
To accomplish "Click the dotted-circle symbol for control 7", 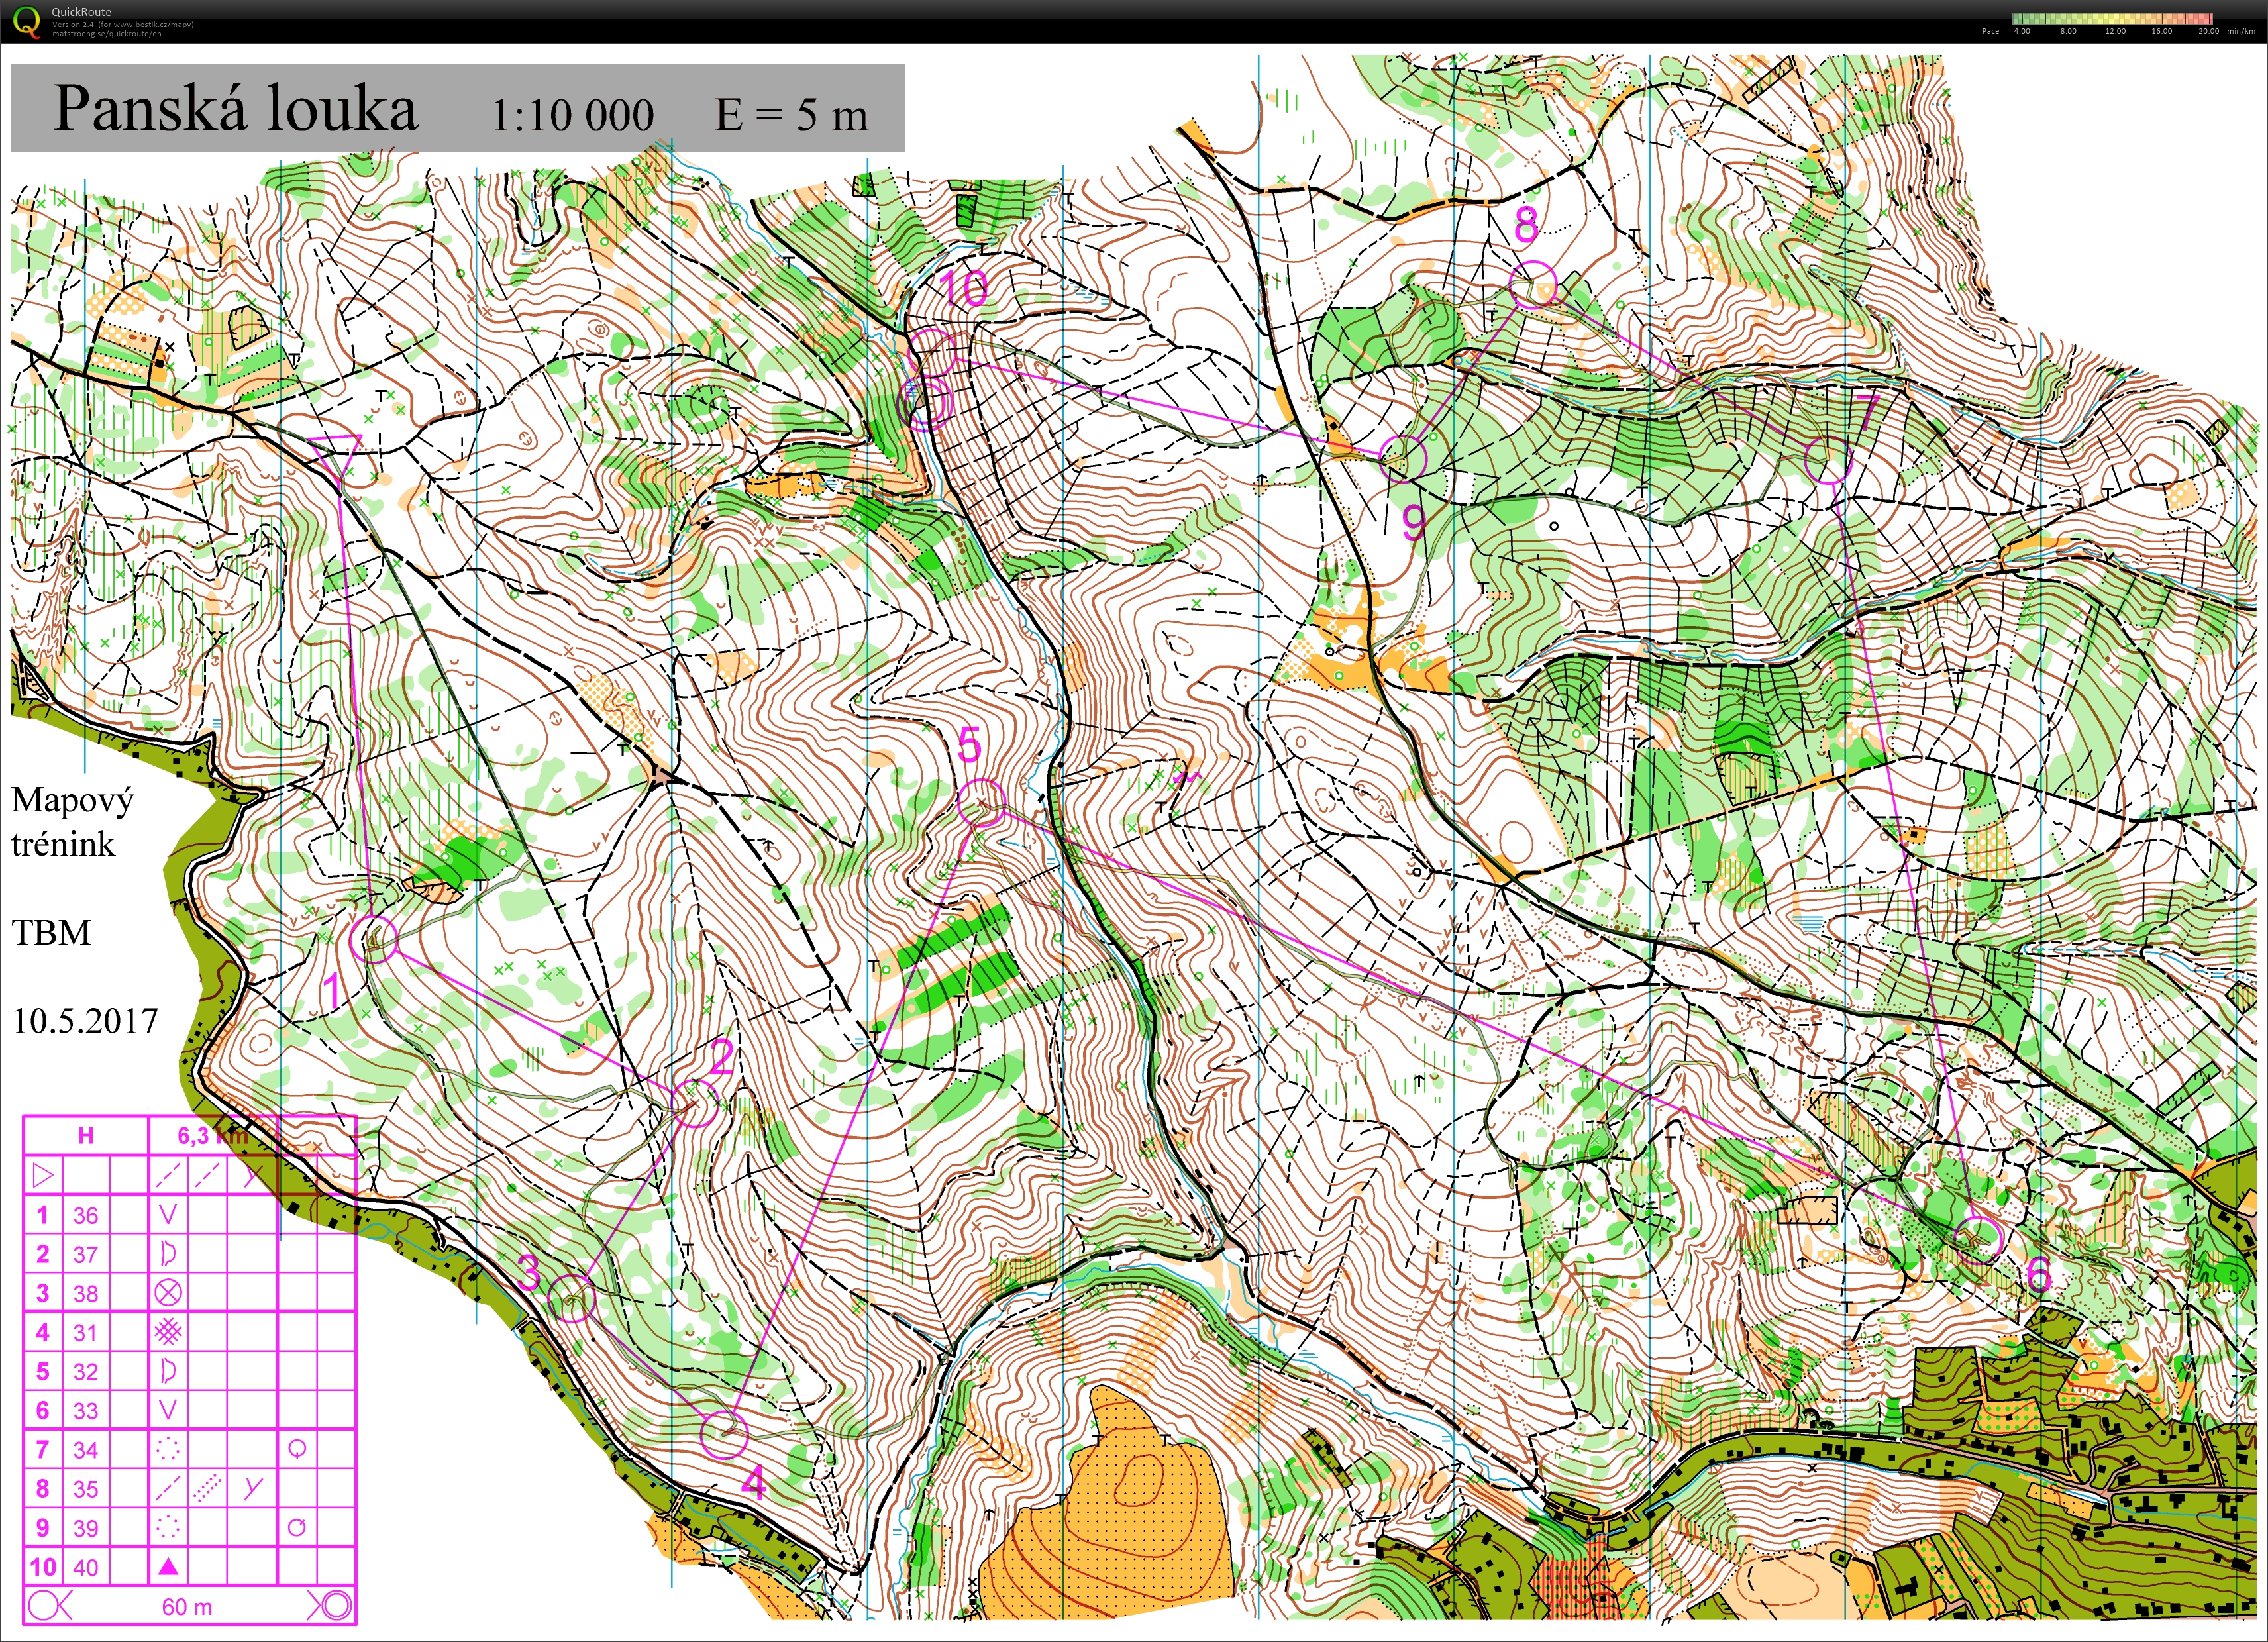I will coord(168,1449).
